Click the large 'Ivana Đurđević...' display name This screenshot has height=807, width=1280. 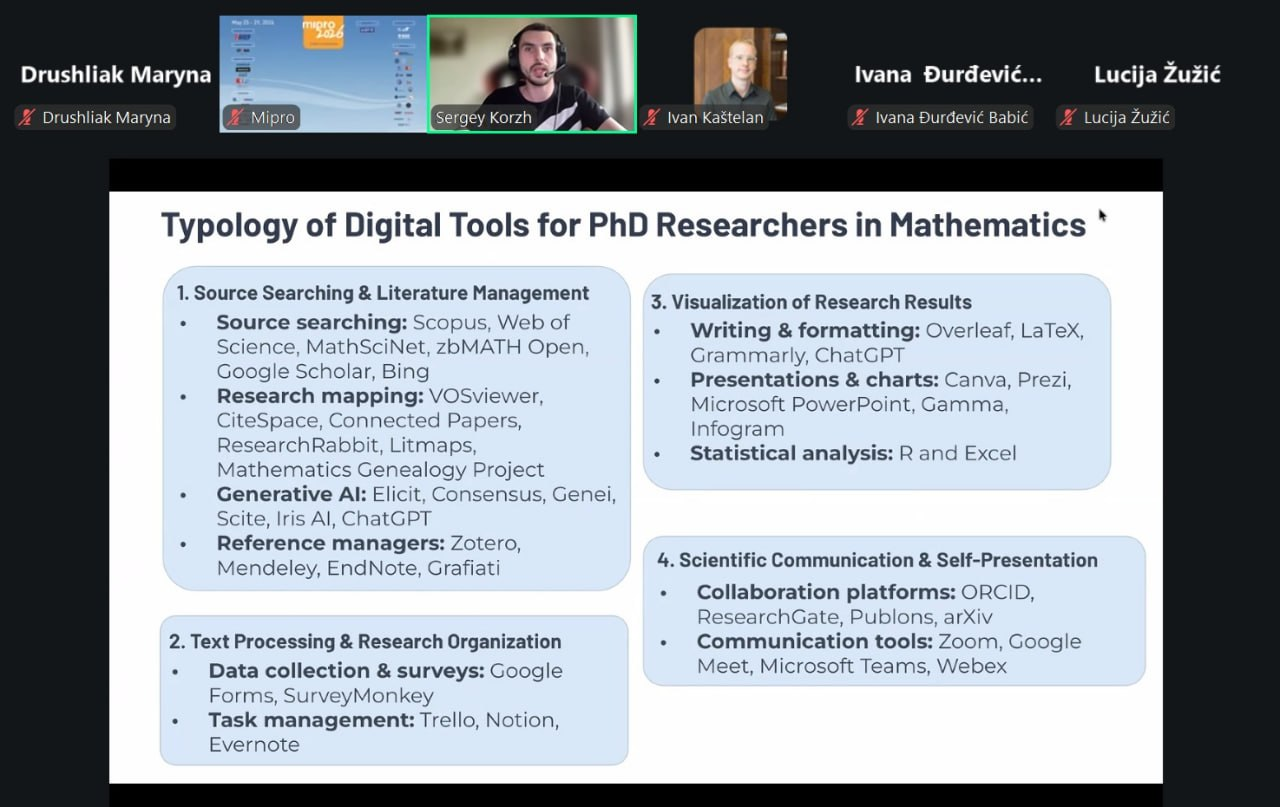[x=948, y=75]
